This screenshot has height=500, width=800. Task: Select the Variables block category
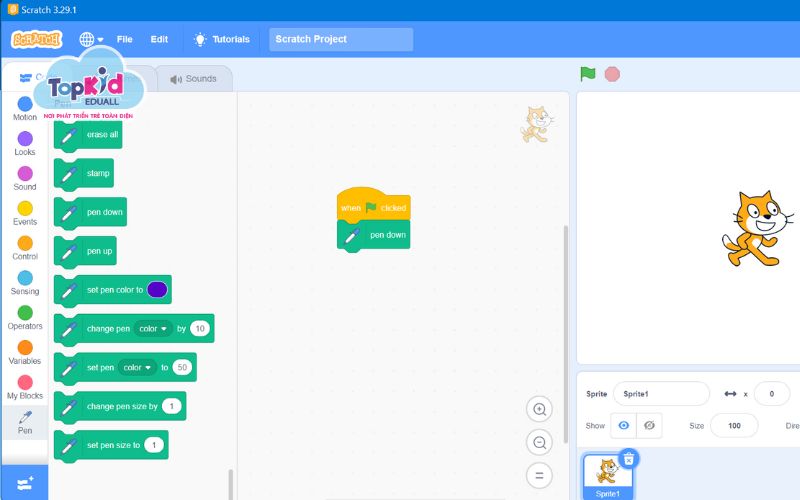click(x=25, y=353)
